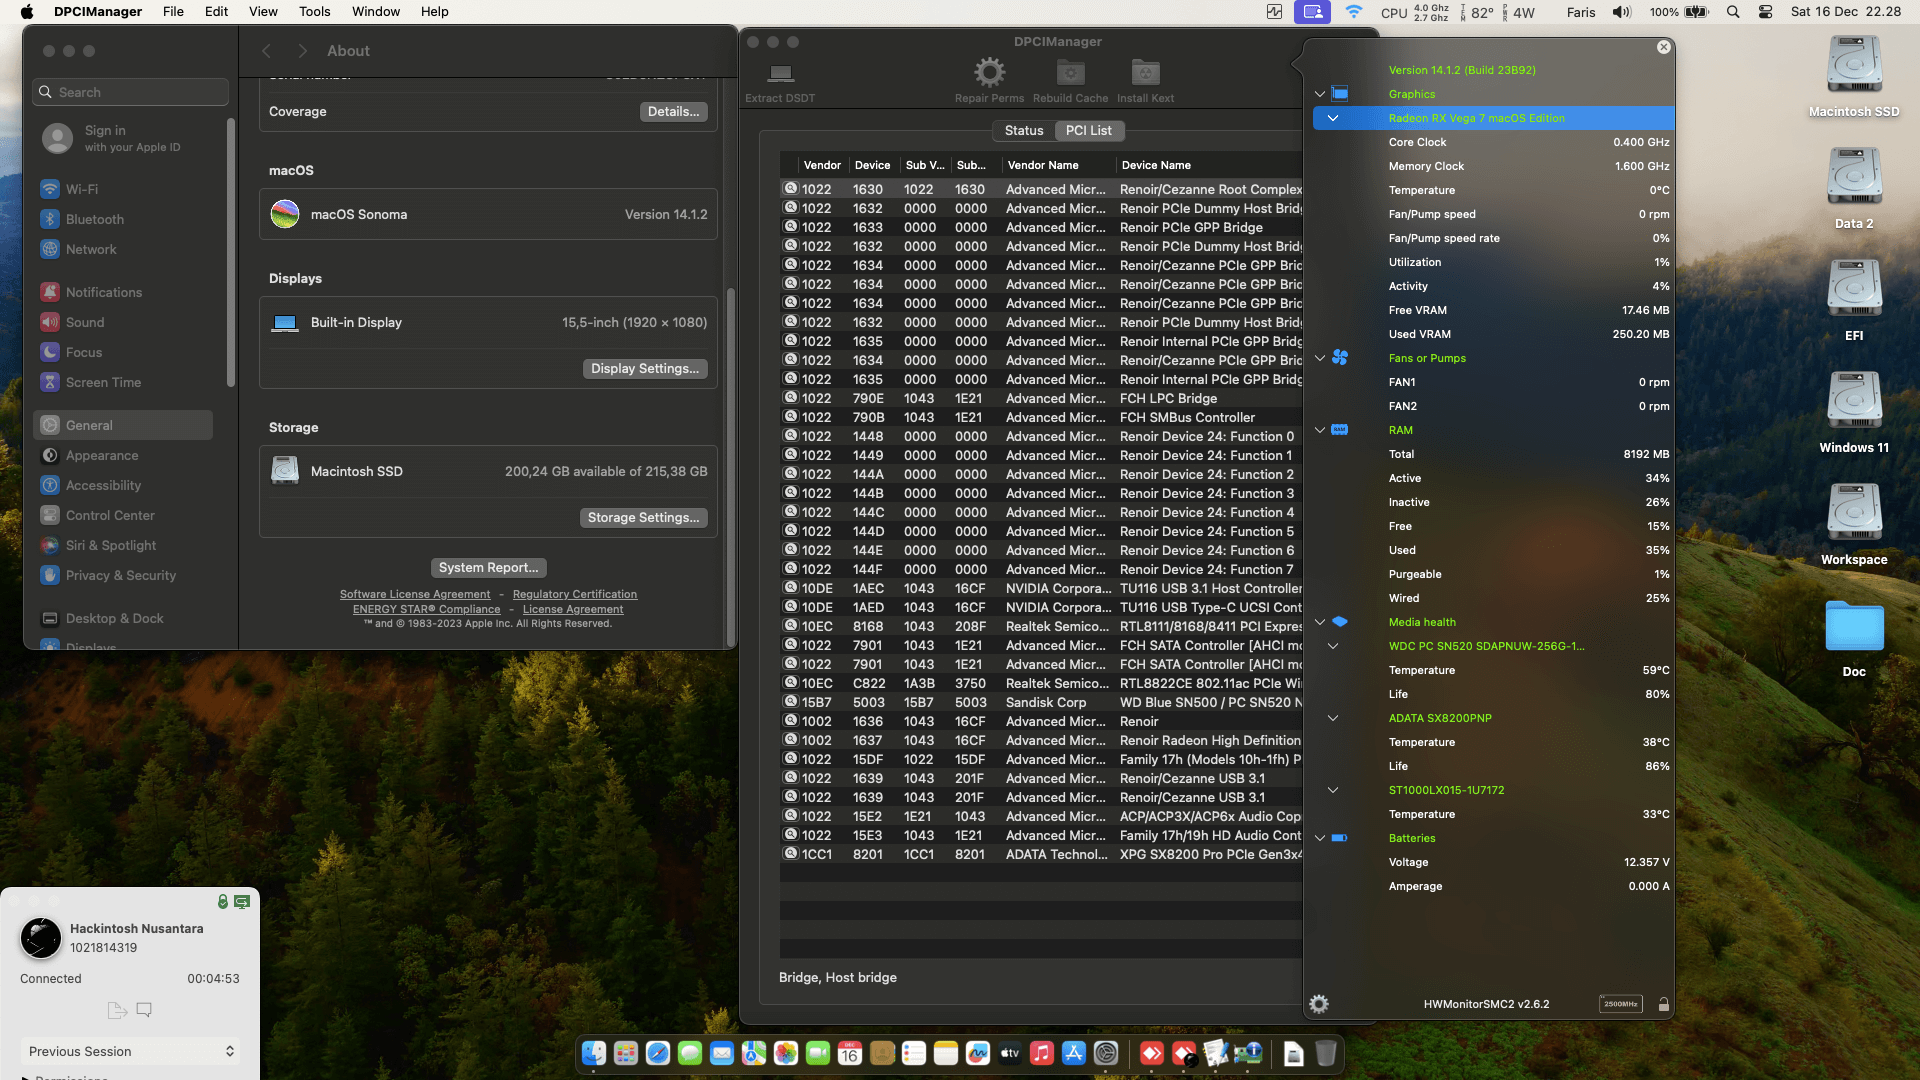This screenshot has height=1080, width=1920.
Task: Open Macintosh SSD desktop drive icon
Action: (1854, 66)
